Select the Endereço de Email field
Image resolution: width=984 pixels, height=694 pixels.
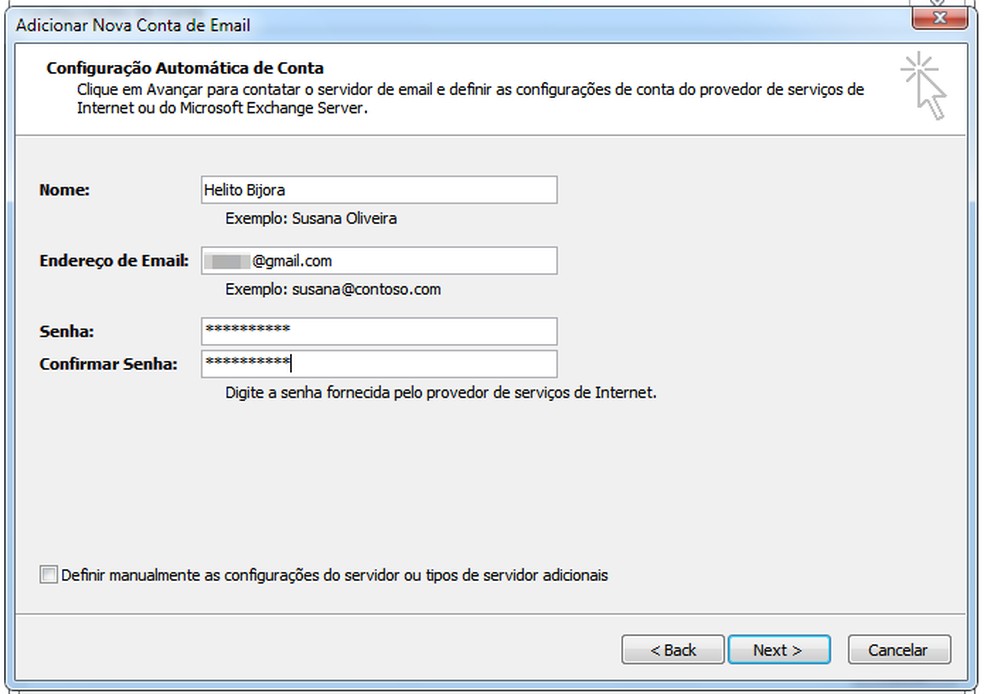(380, 260)
